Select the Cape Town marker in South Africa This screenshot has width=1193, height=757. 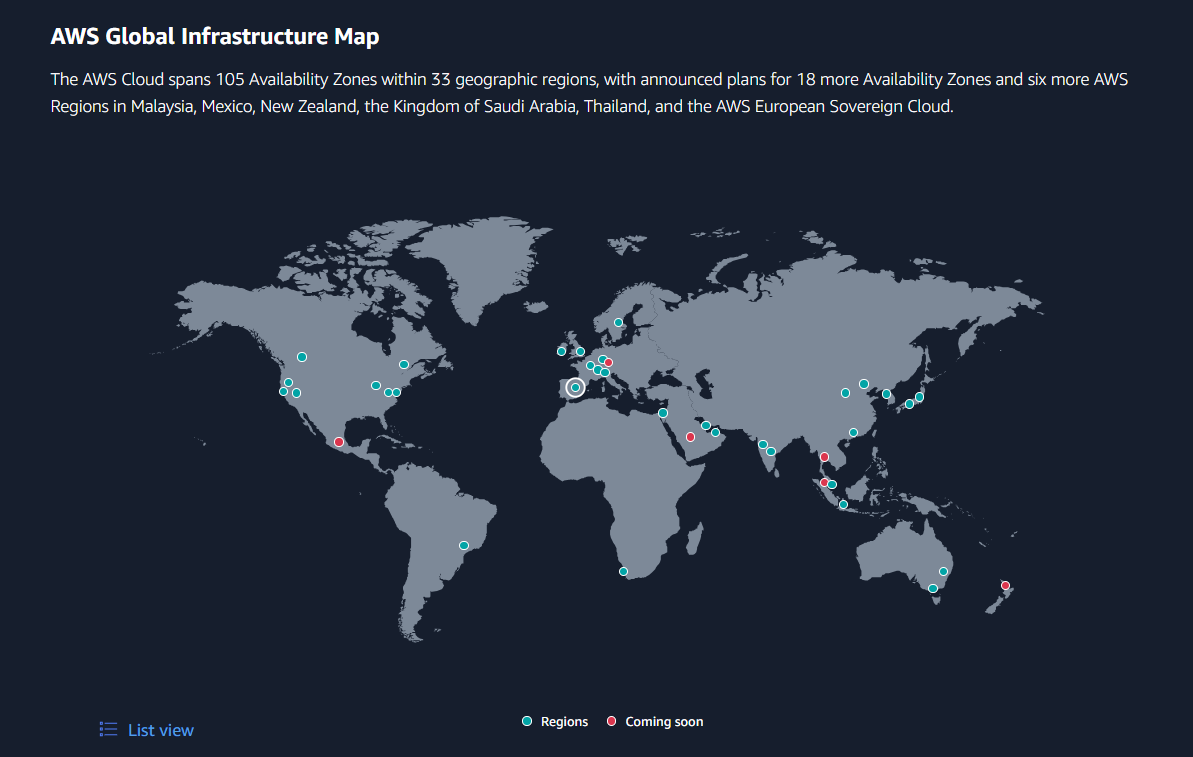coord(624,571)
